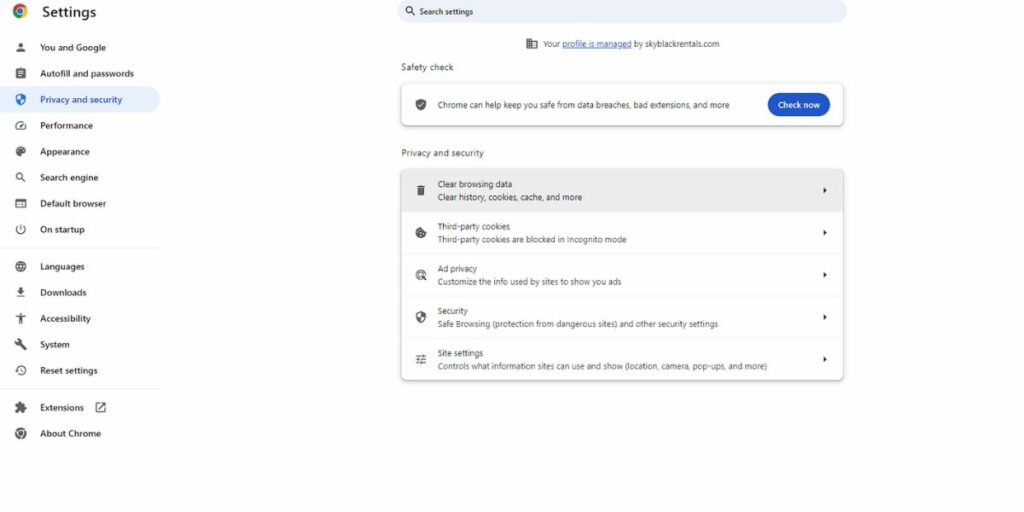Click the magnifier icon in the settings search box
The width and height of the screenshot is (1024, 512).
click(x=410, y=11)
